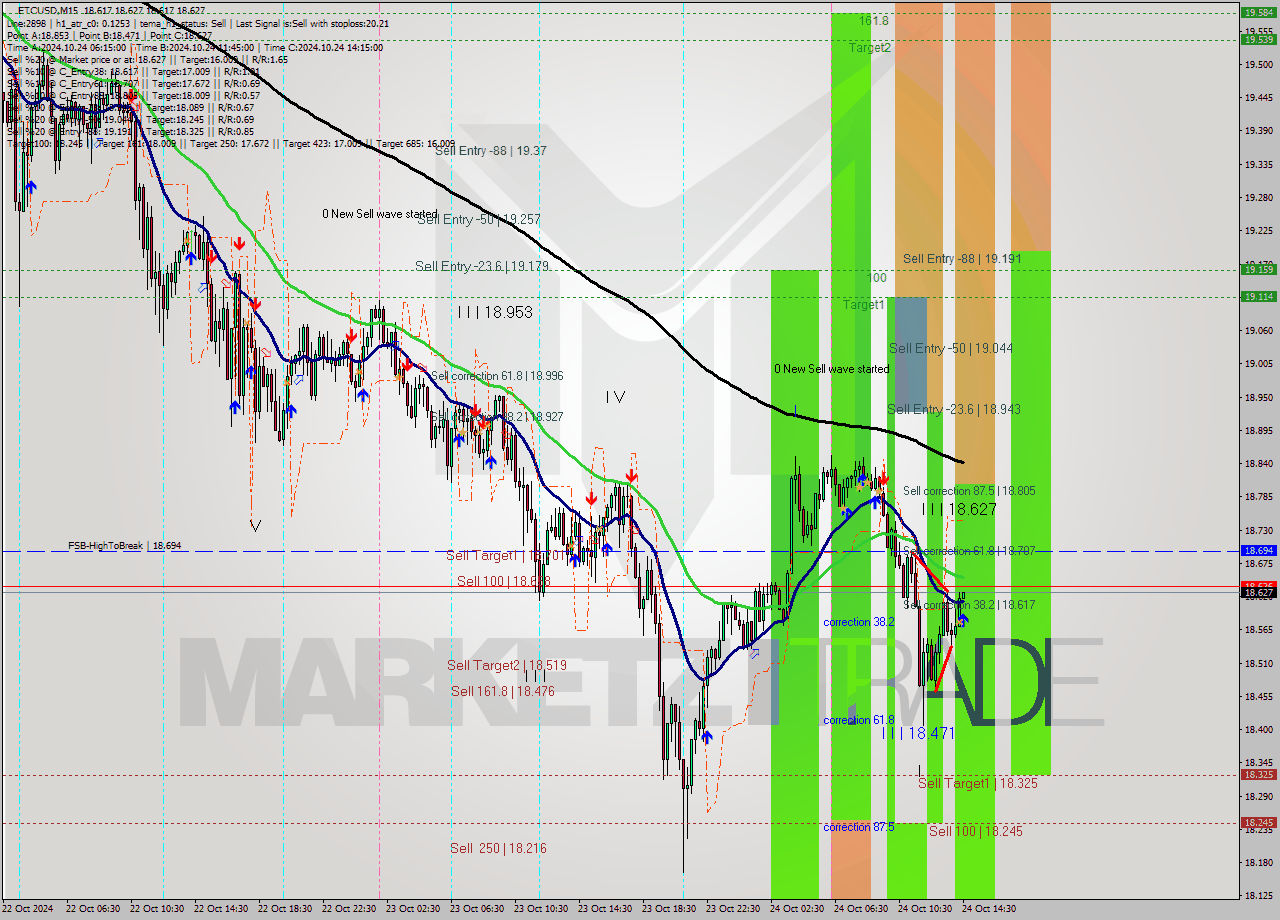Click the 18.840 price axis value
Image resolution: width=1280 pixels, height=920 pixels.
pos(1258,463)
